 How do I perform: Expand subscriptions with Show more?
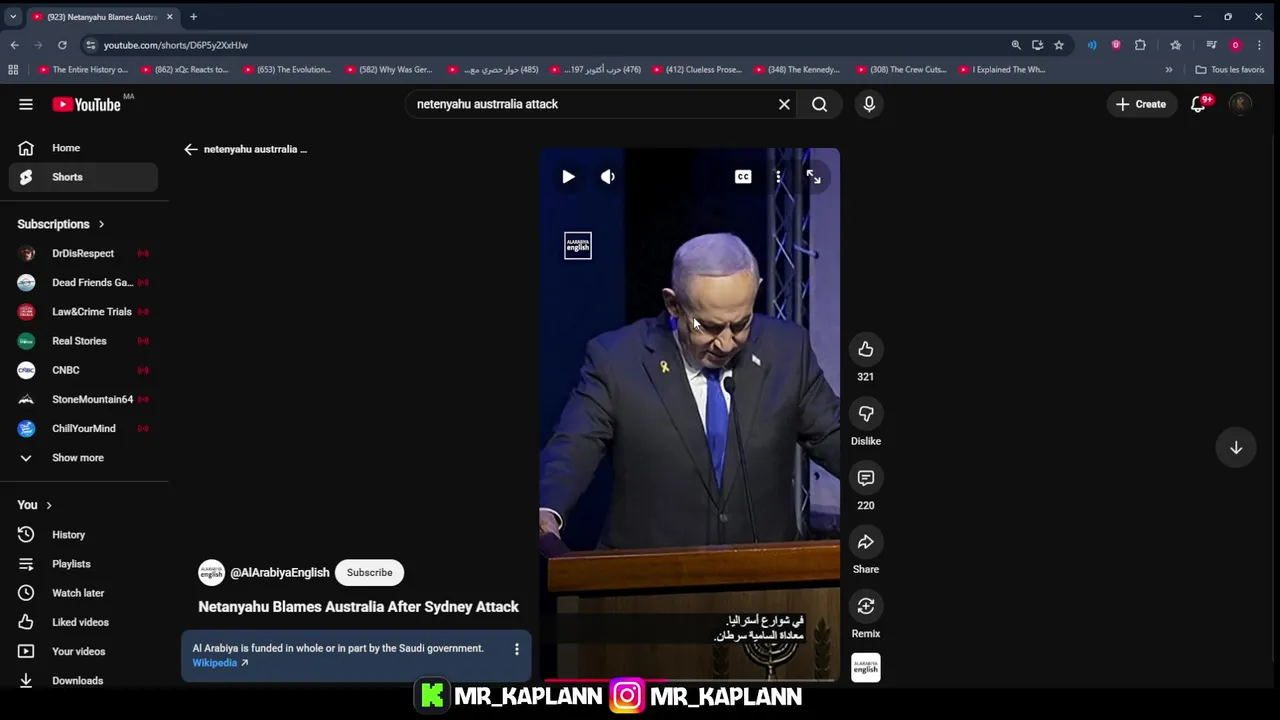tap(84, 458)
